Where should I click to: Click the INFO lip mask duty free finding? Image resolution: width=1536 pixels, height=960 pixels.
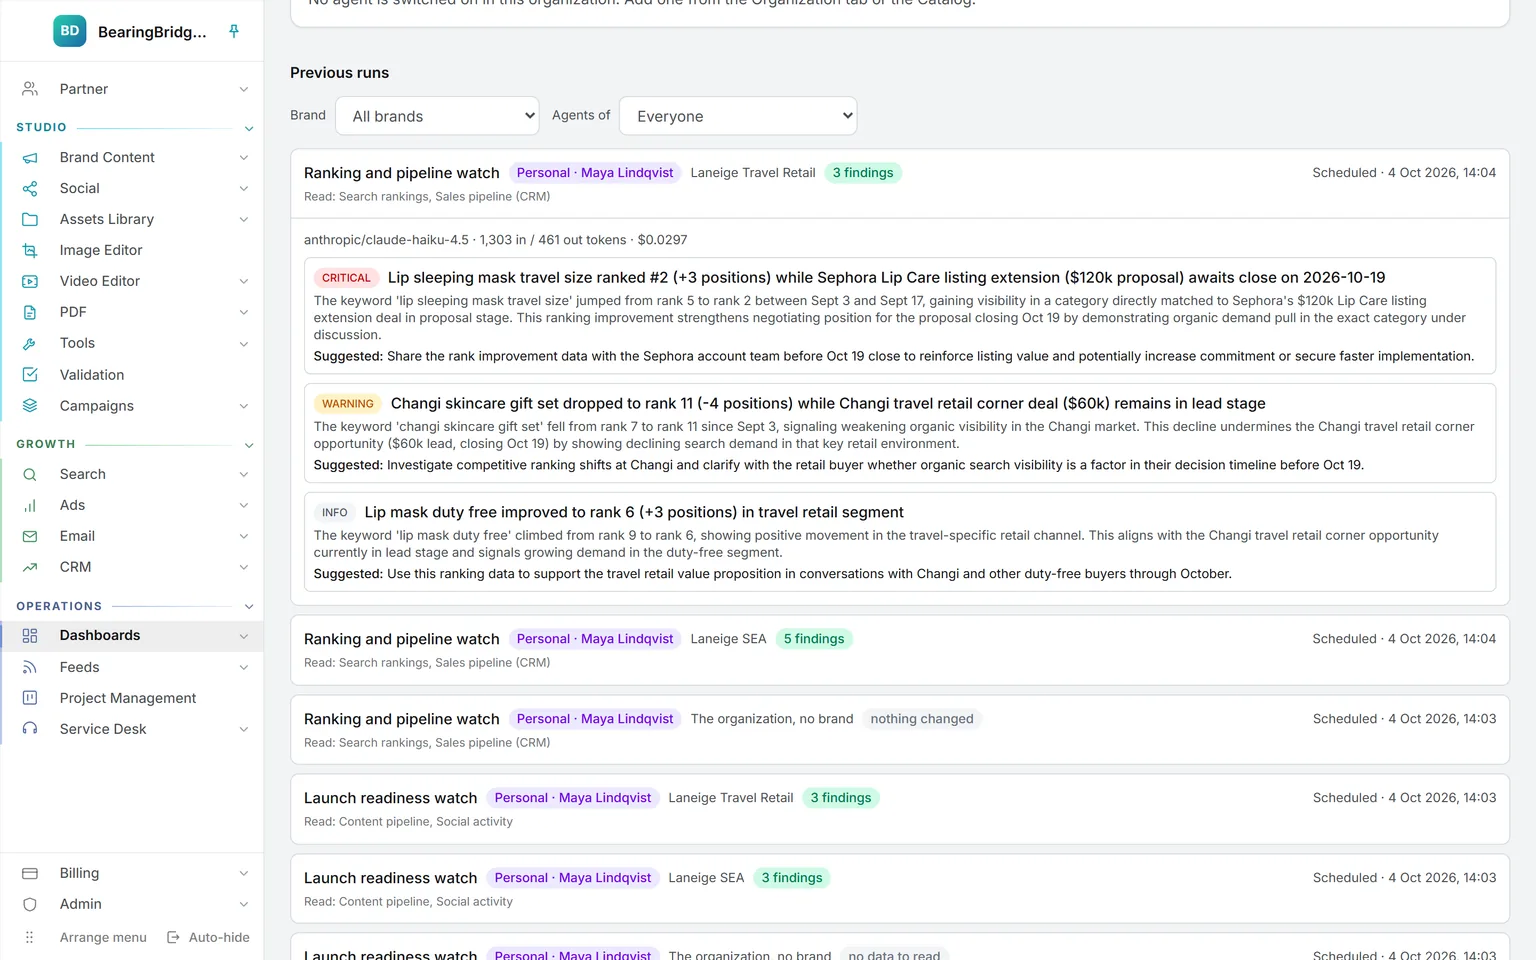coord(899,542)
